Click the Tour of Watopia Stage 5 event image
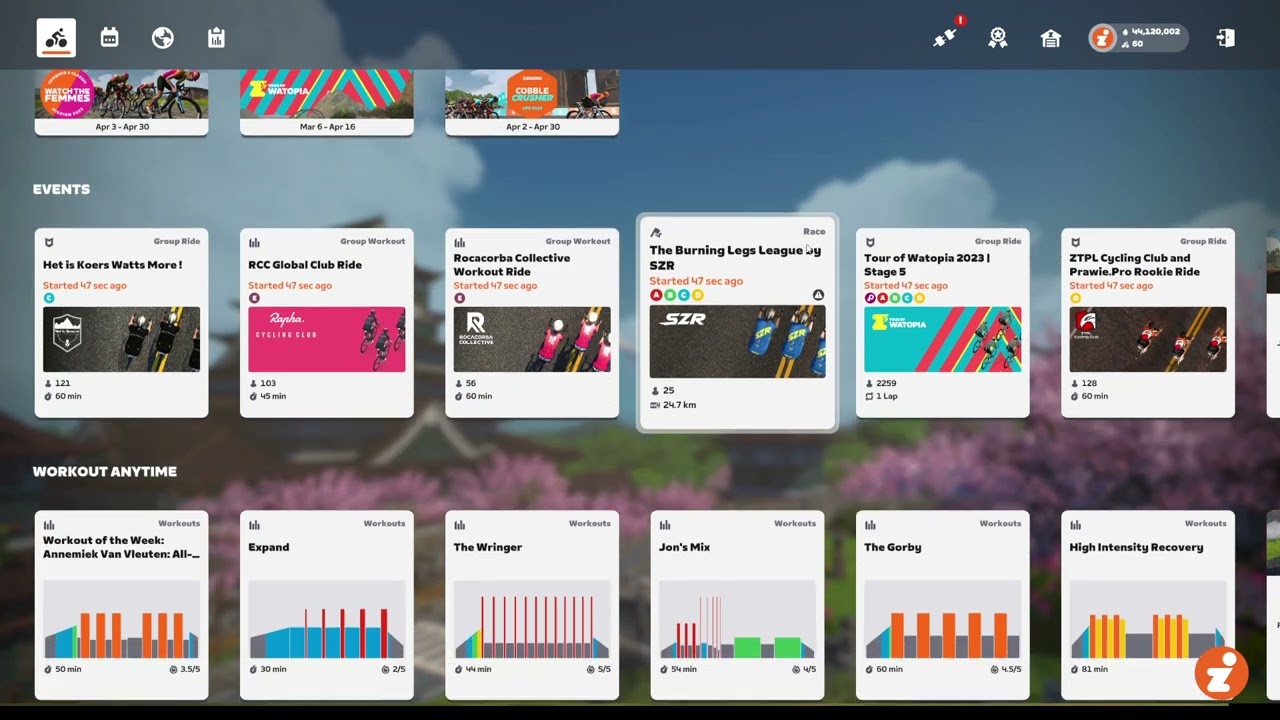The height and width of the screenshot is (720, 1280). tap(943, 339)
